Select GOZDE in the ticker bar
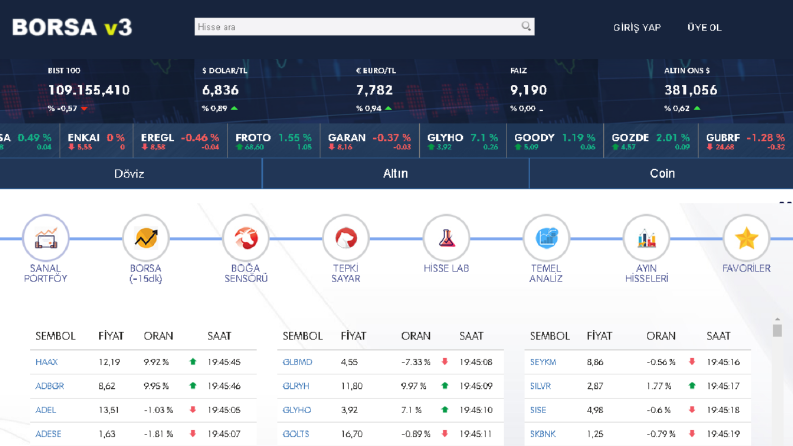Screen dimensions: 793x446 (651, 141)
